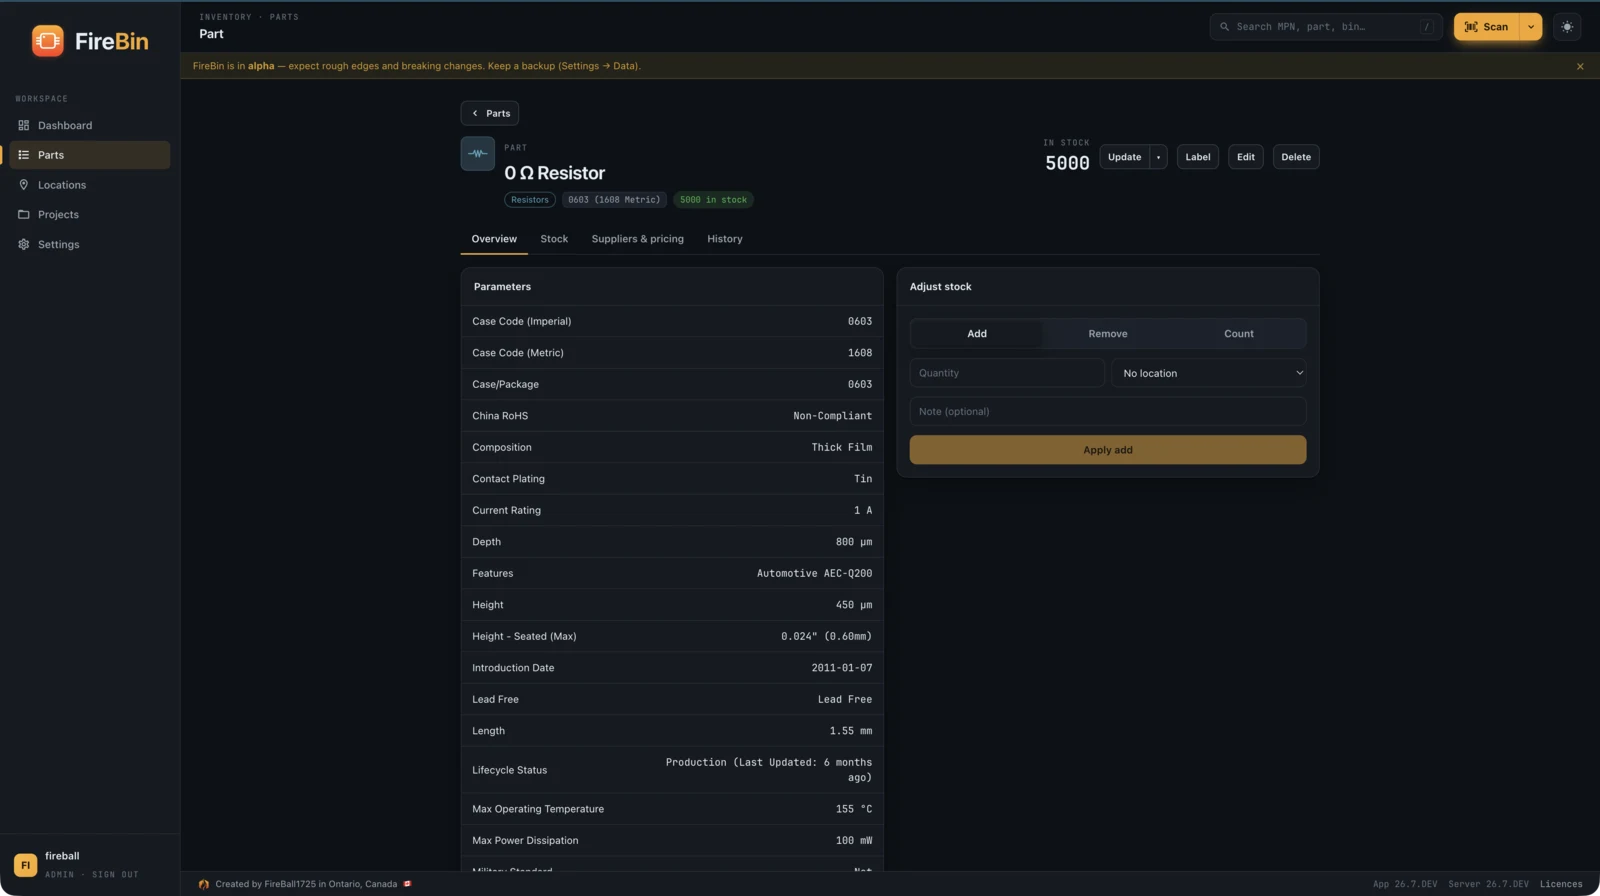Image resolution: width=1600 pixels, height=896 pixels.
Task: Click the Composition Thick Film value
Action: tap(842, 447)
